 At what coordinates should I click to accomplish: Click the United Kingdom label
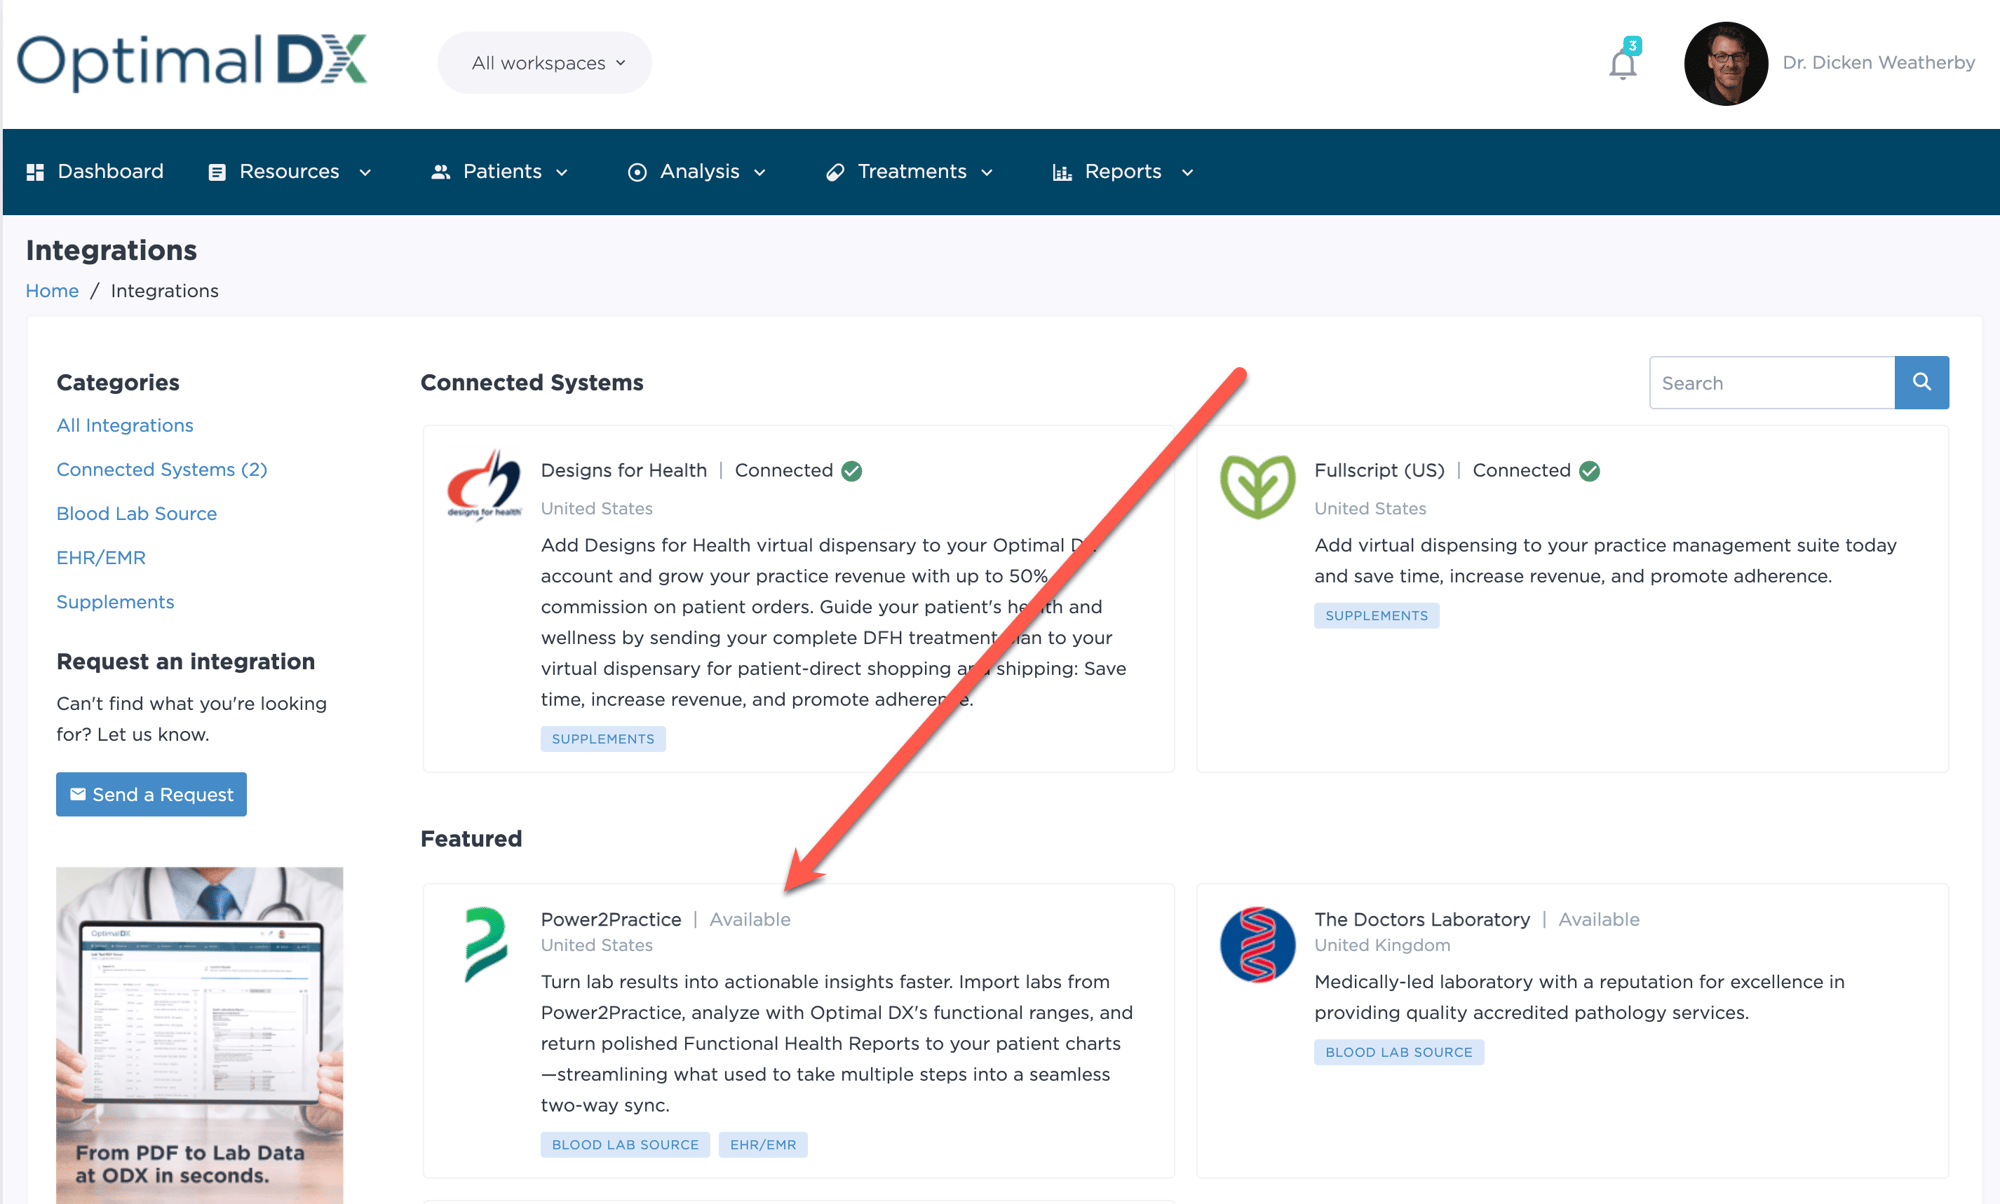tap(1382, 945)
